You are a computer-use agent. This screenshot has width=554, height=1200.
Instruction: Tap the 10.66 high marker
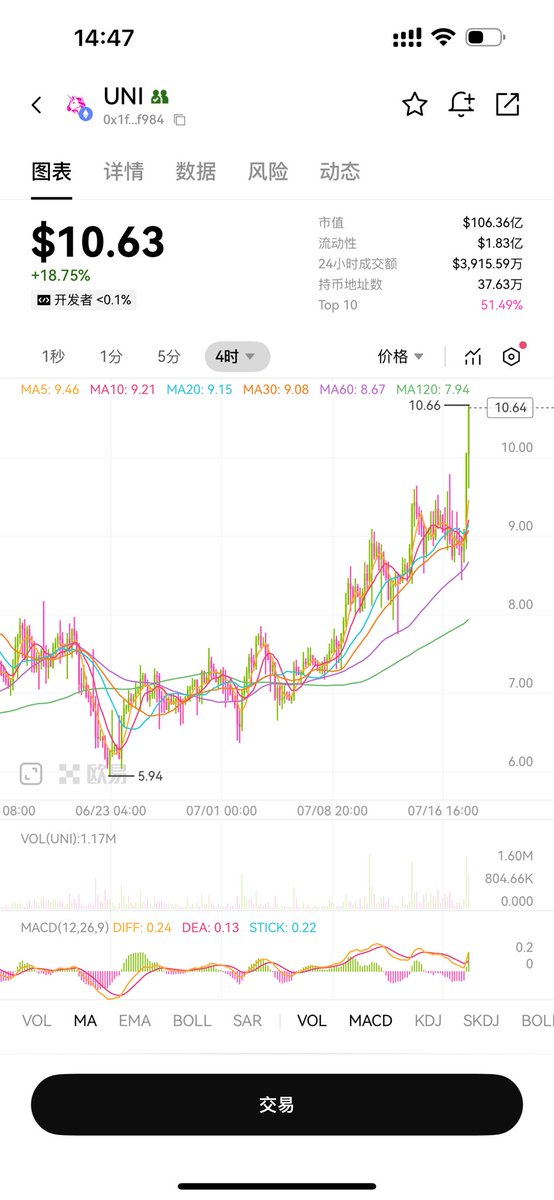(x=426, y=405)
